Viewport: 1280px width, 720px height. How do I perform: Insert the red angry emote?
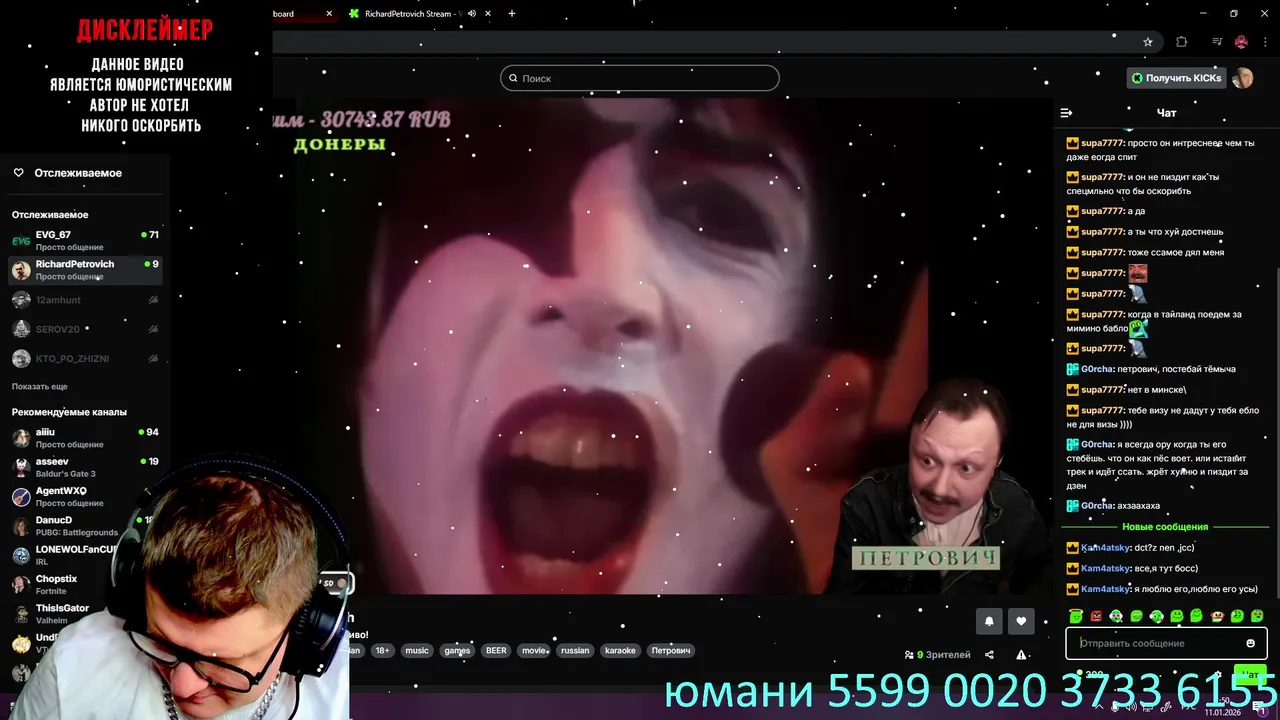1096,616
